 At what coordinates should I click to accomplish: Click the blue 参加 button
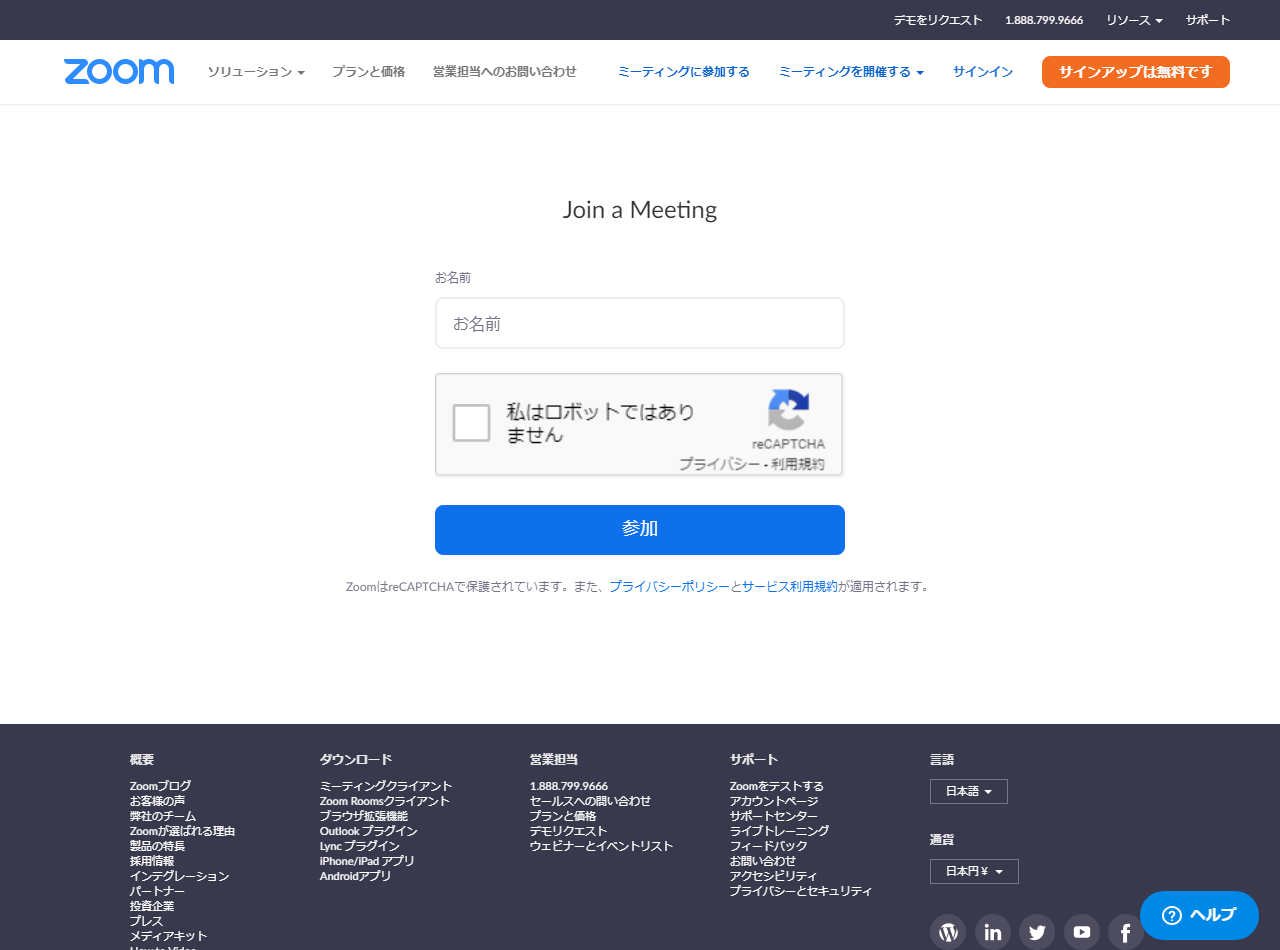click(640, 530)
